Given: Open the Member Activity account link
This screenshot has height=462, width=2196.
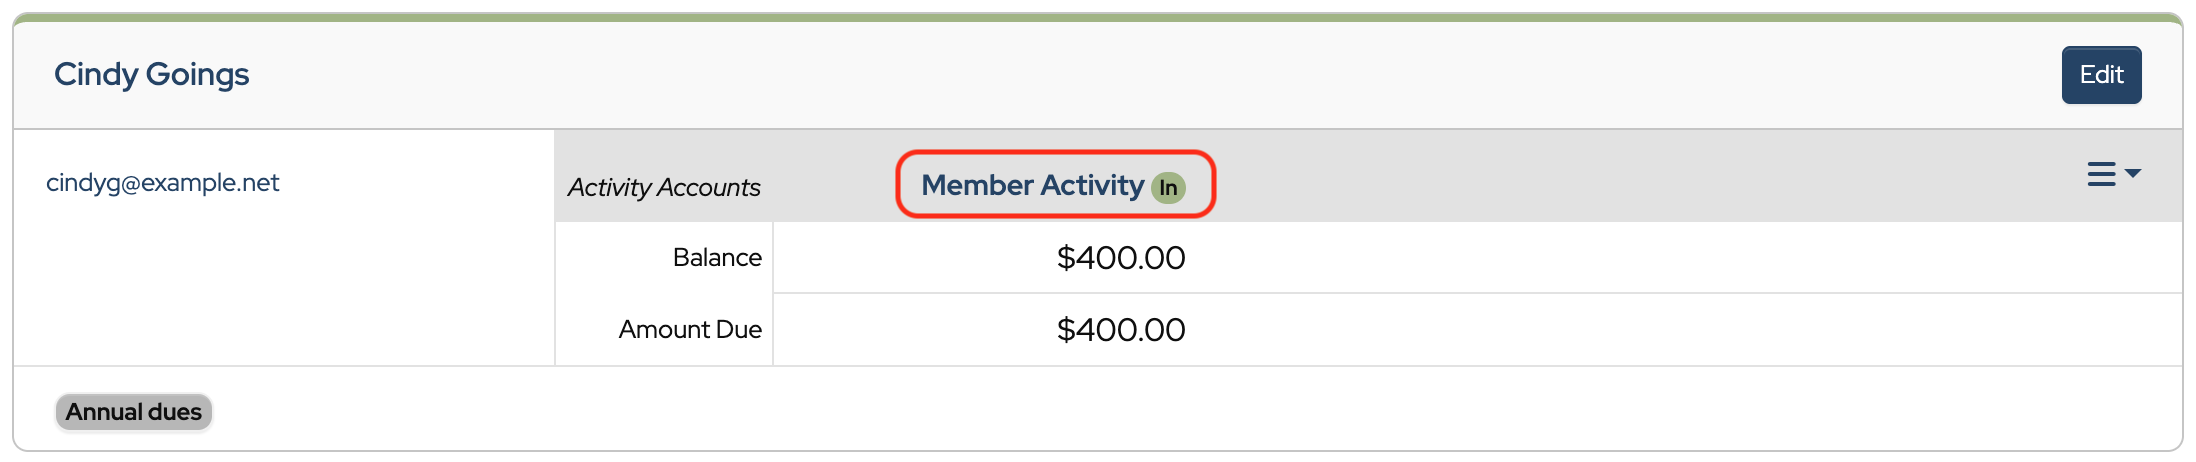Looking at the screenshot, I should pos(1032,186).
